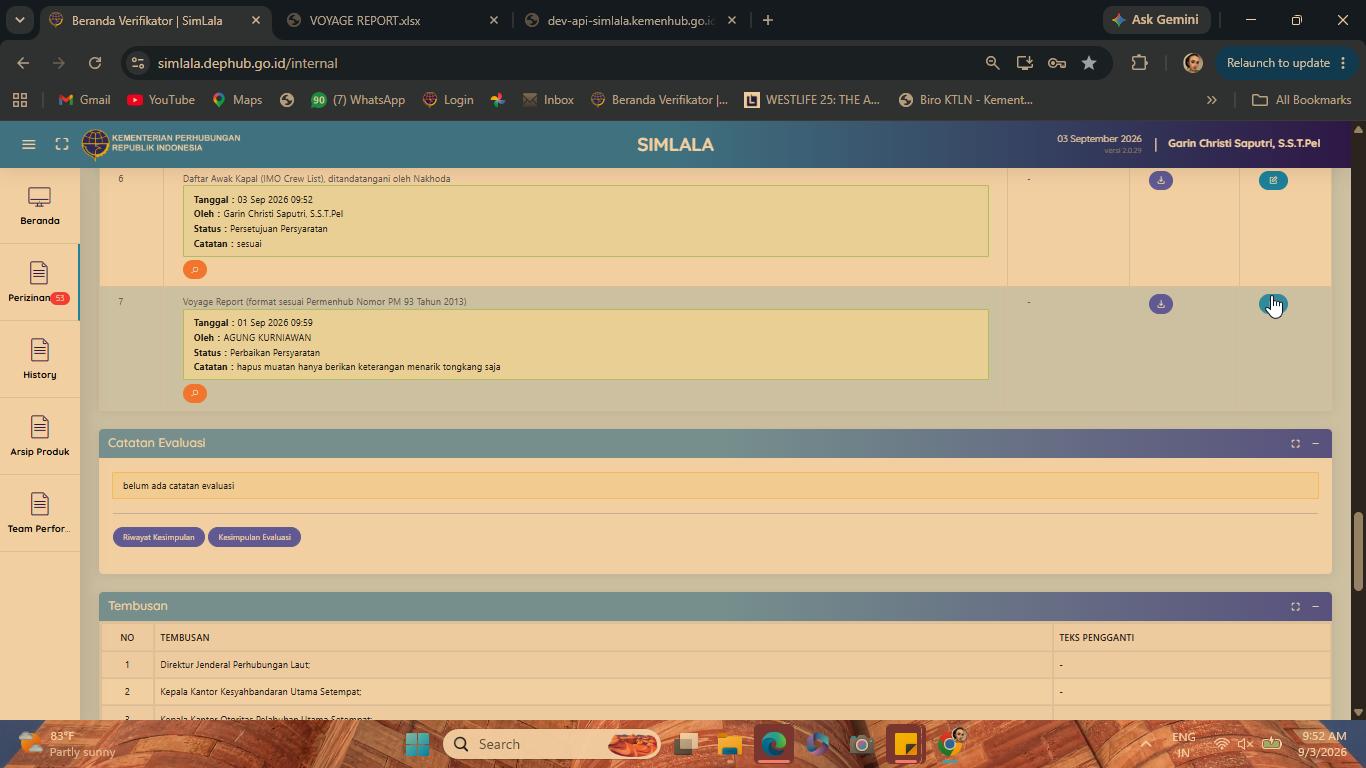Open Arsip Produk sidebar item
The height and width of the screenshot is (768, 1366).
(x=39, y=437)
